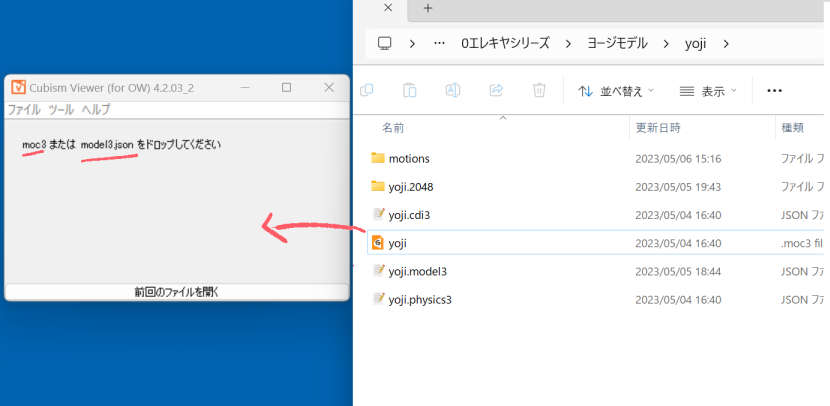Screen dimensions: 830x406
Task: Click the .moc3 file type cell
Action: pos(802,243)
